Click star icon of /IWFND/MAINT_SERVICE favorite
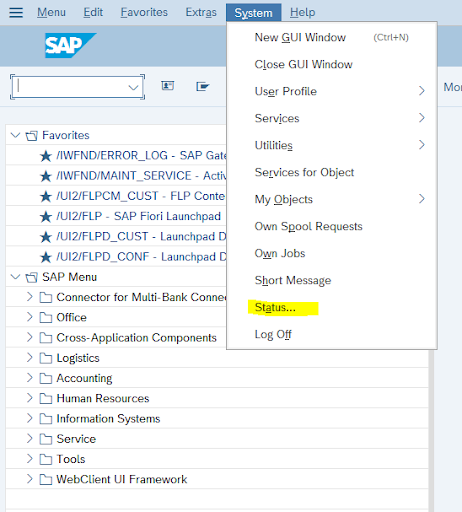462x512 pixels. pyautogui.click(x=46, y=176)
